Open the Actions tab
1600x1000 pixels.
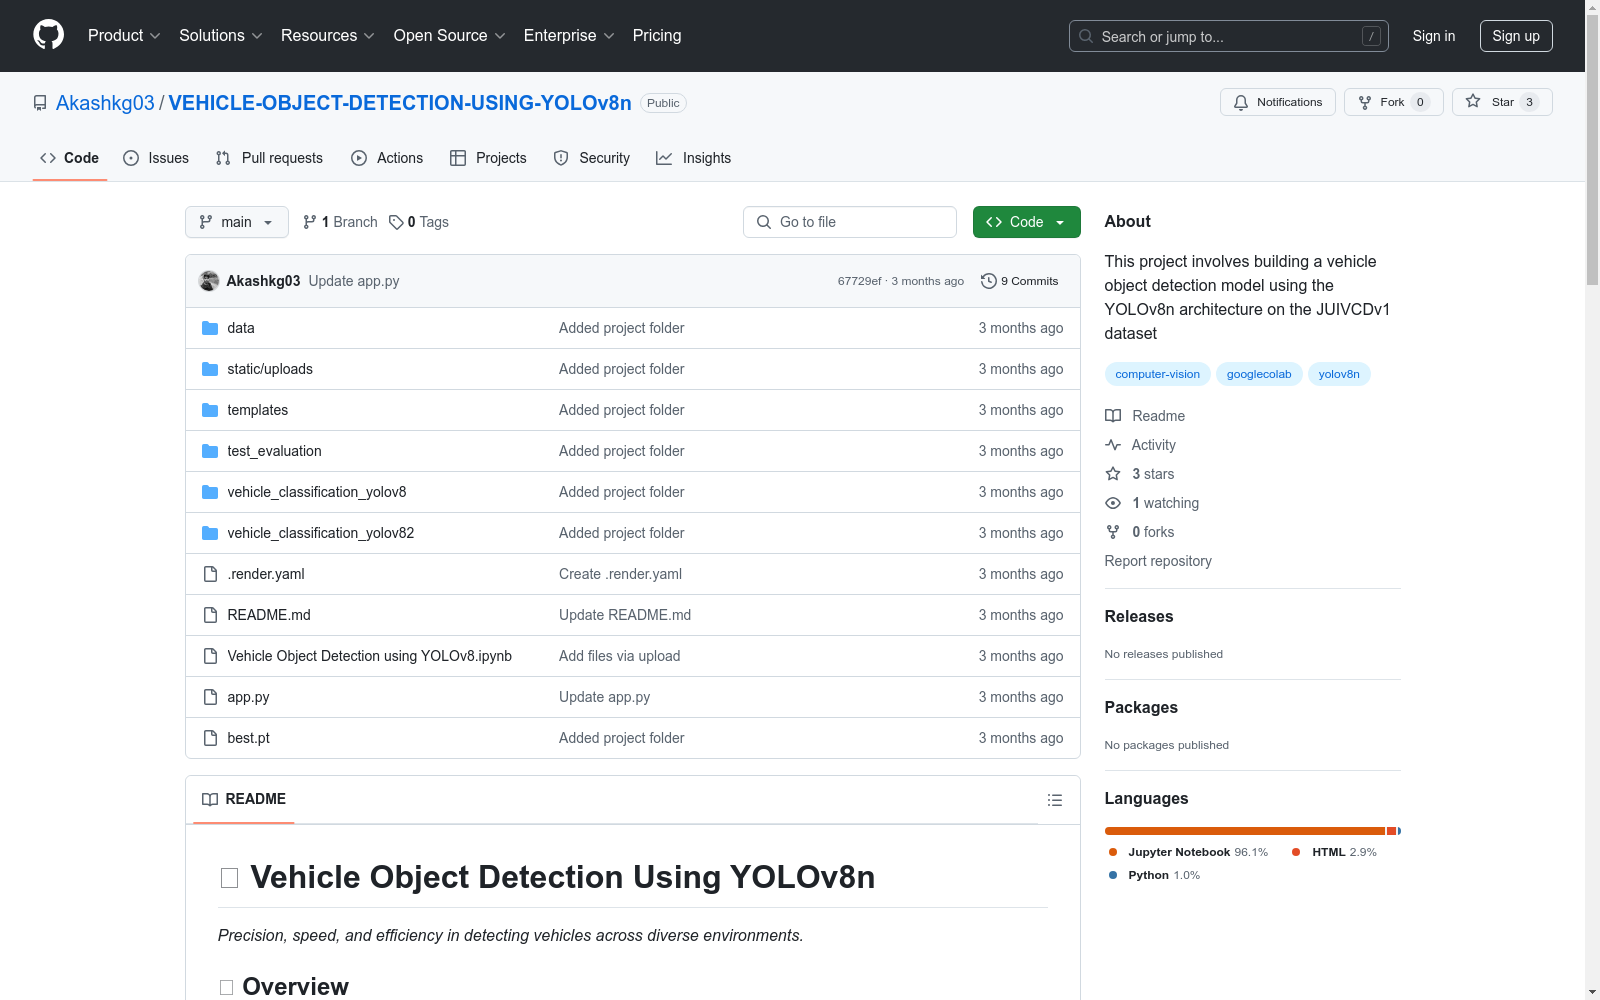click(387, 158)
